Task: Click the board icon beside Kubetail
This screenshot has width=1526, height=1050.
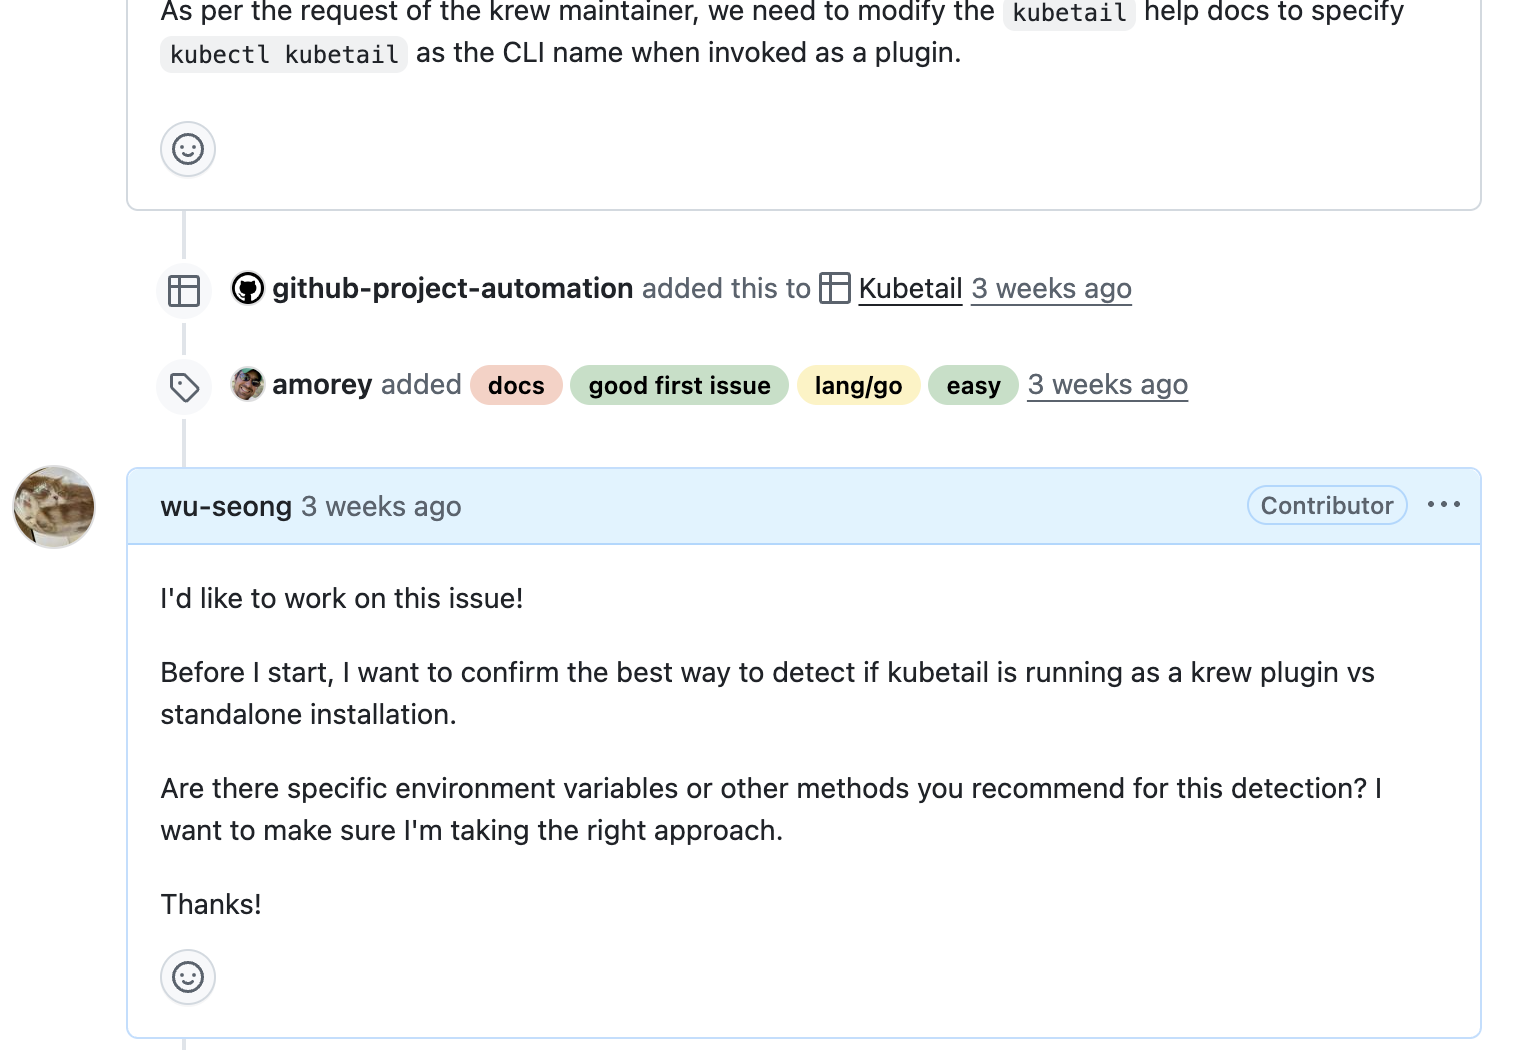Action: pos(835,289)
